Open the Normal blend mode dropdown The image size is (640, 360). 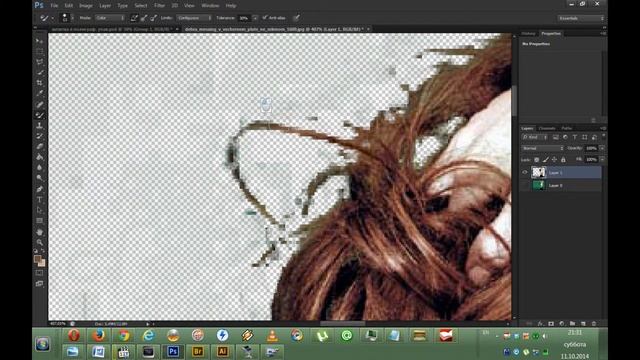(542, 148)
